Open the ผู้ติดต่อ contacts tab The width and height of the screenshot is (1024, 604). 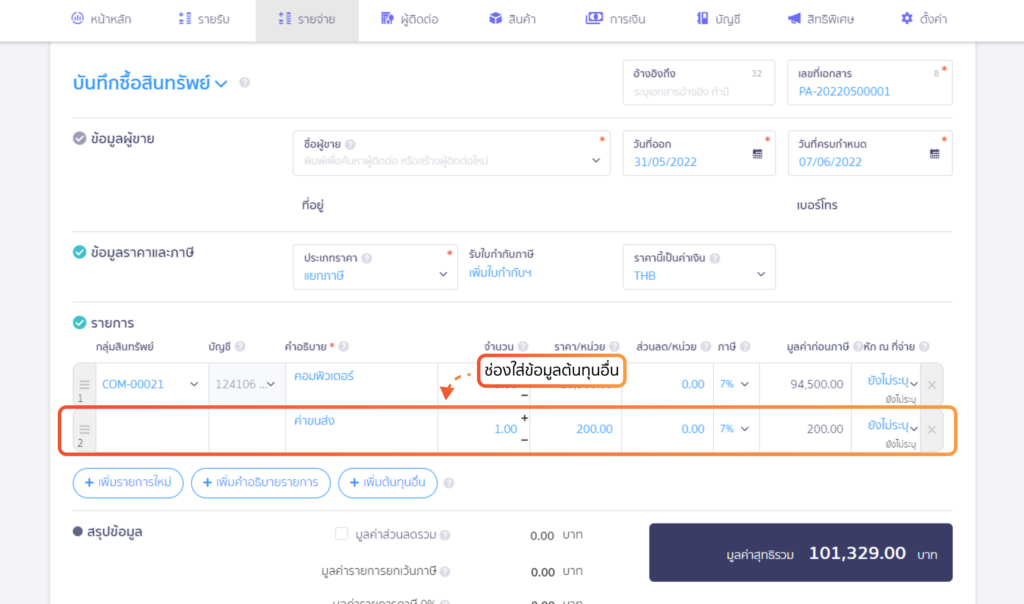point(409,19)
